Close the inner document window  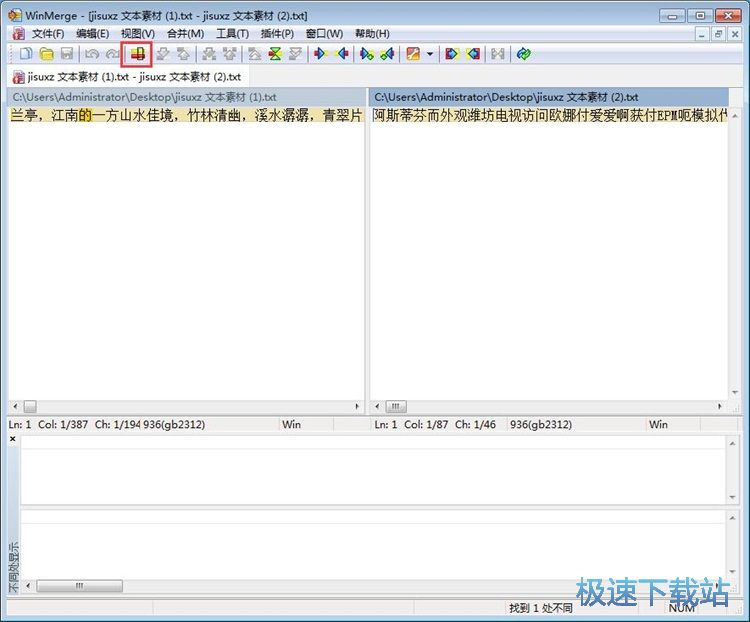click(x=735, y=34)
